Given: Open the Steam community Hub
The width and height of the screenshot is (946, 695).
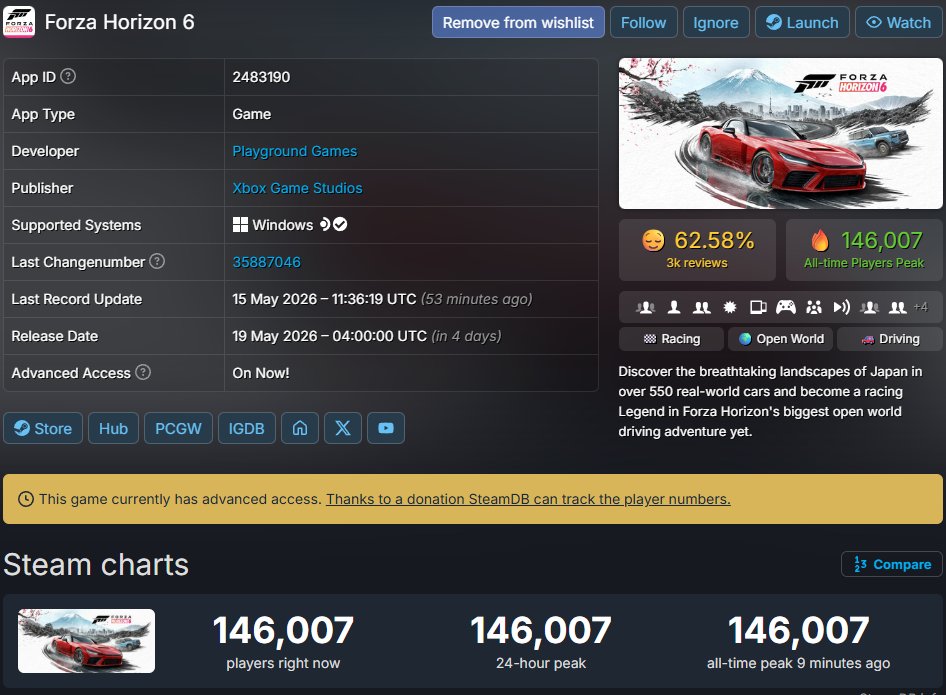Looking at the screenshot, I should tap(113, 428).
